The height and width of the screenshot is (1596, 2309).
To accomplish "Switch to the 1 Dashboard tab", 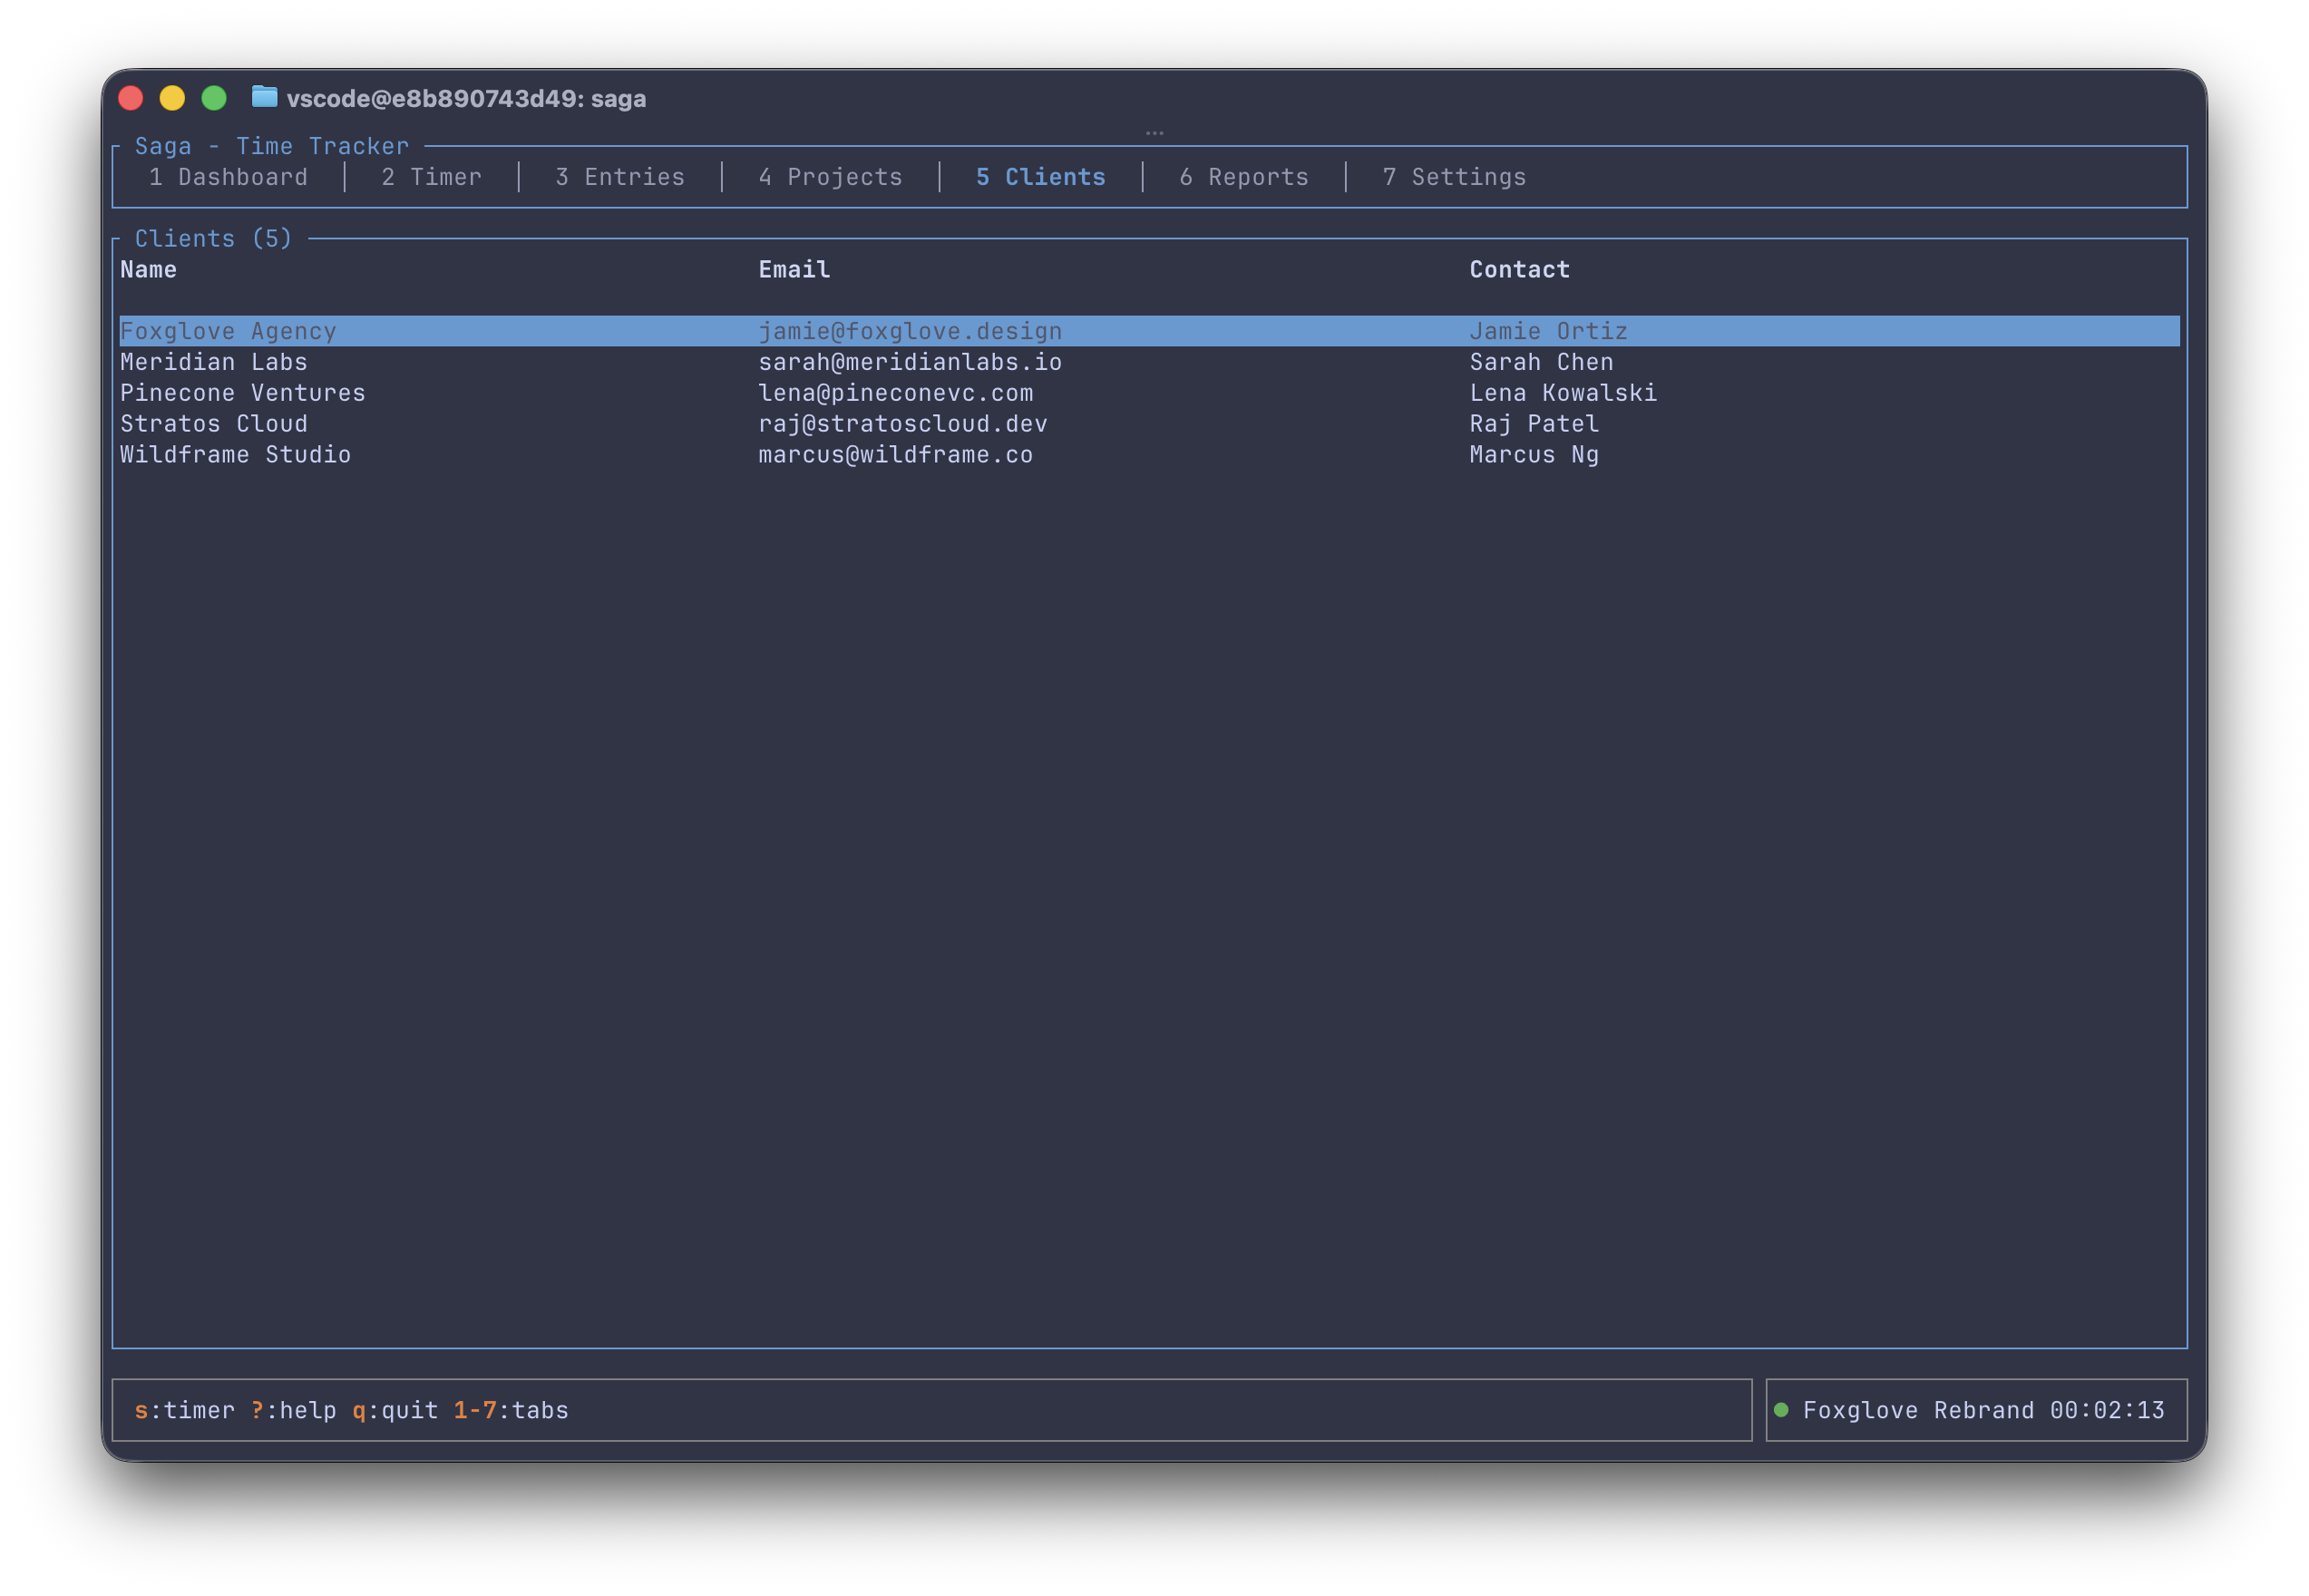I will coord(228,177).
